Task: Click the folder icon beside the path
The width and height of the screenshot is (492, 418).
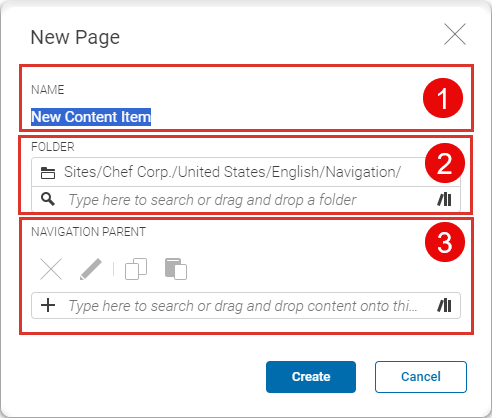Action: pyautogui.click(x=48, y=173)
